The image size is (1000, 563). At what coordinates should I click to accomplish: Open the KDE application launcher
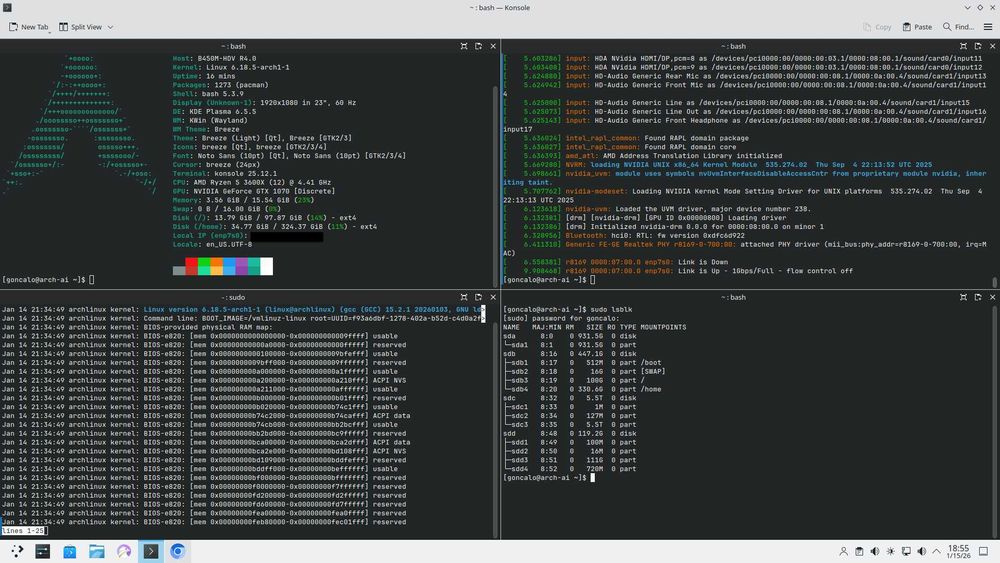pyautogui.click(x=16, y=551)
